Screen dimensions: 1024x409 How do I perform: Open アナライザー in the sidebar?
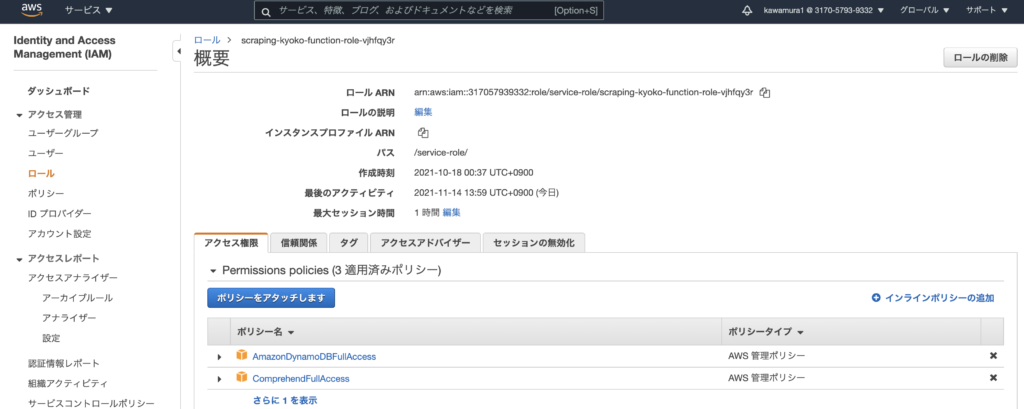[x=69, y=318]
